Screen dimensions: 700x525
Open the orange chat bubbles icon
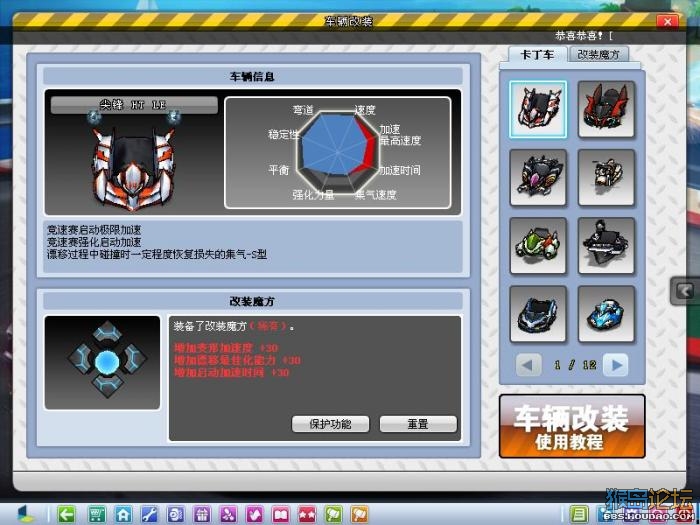tap(360, 515)
